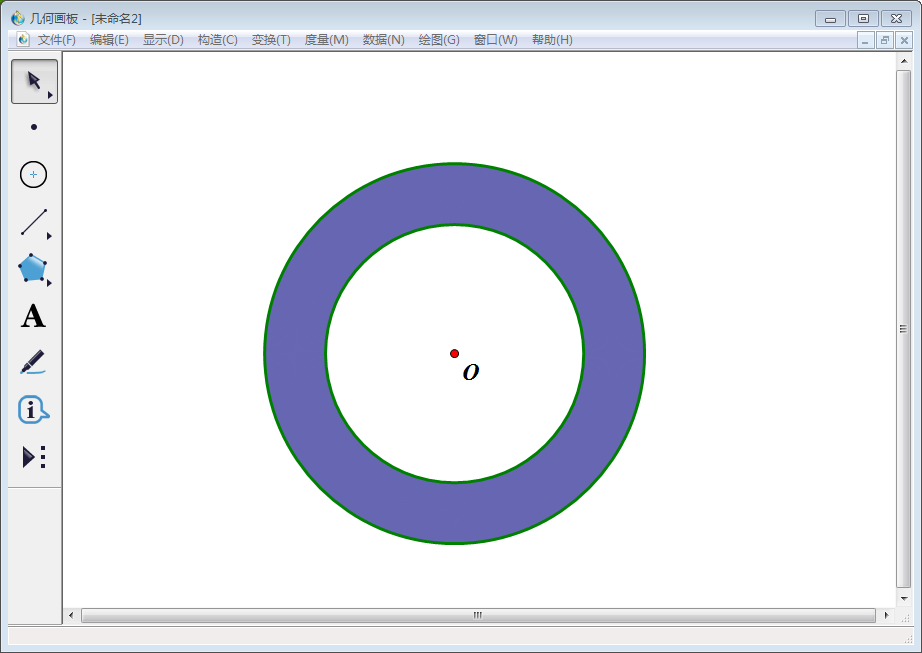Open the 帮助(H) menu
Screen dimensions: 922x653
click(552, 40)
